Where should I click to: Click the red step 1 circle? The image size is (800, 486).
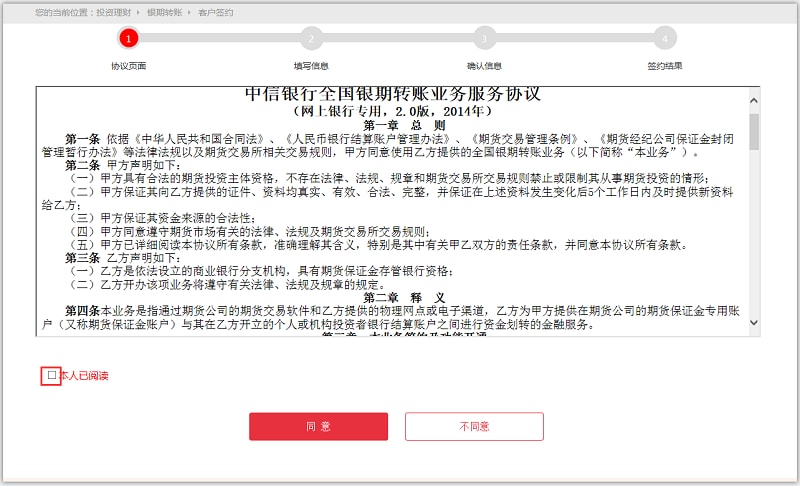point(128,38)
